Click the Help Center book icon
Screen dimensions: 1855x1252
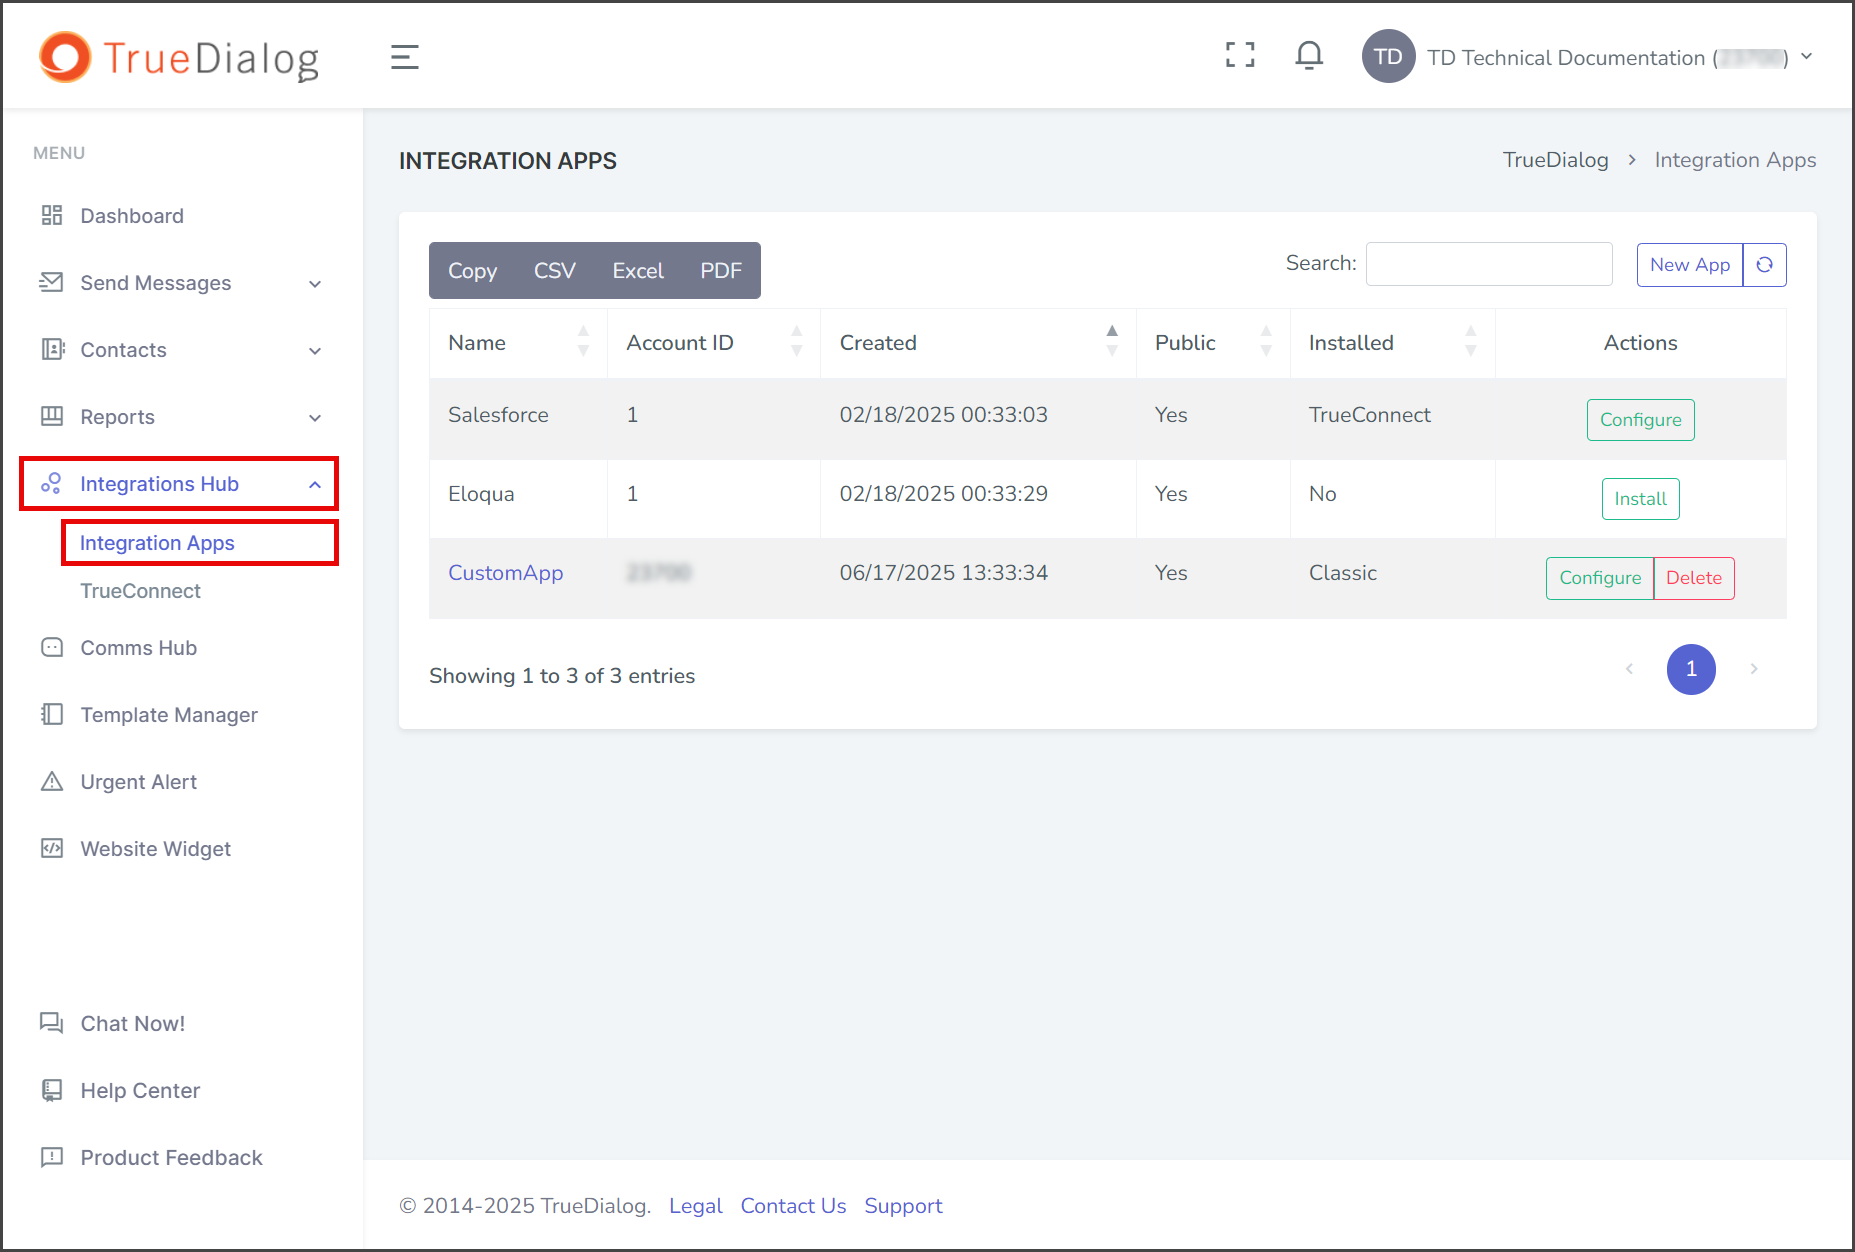[52, 1090]
